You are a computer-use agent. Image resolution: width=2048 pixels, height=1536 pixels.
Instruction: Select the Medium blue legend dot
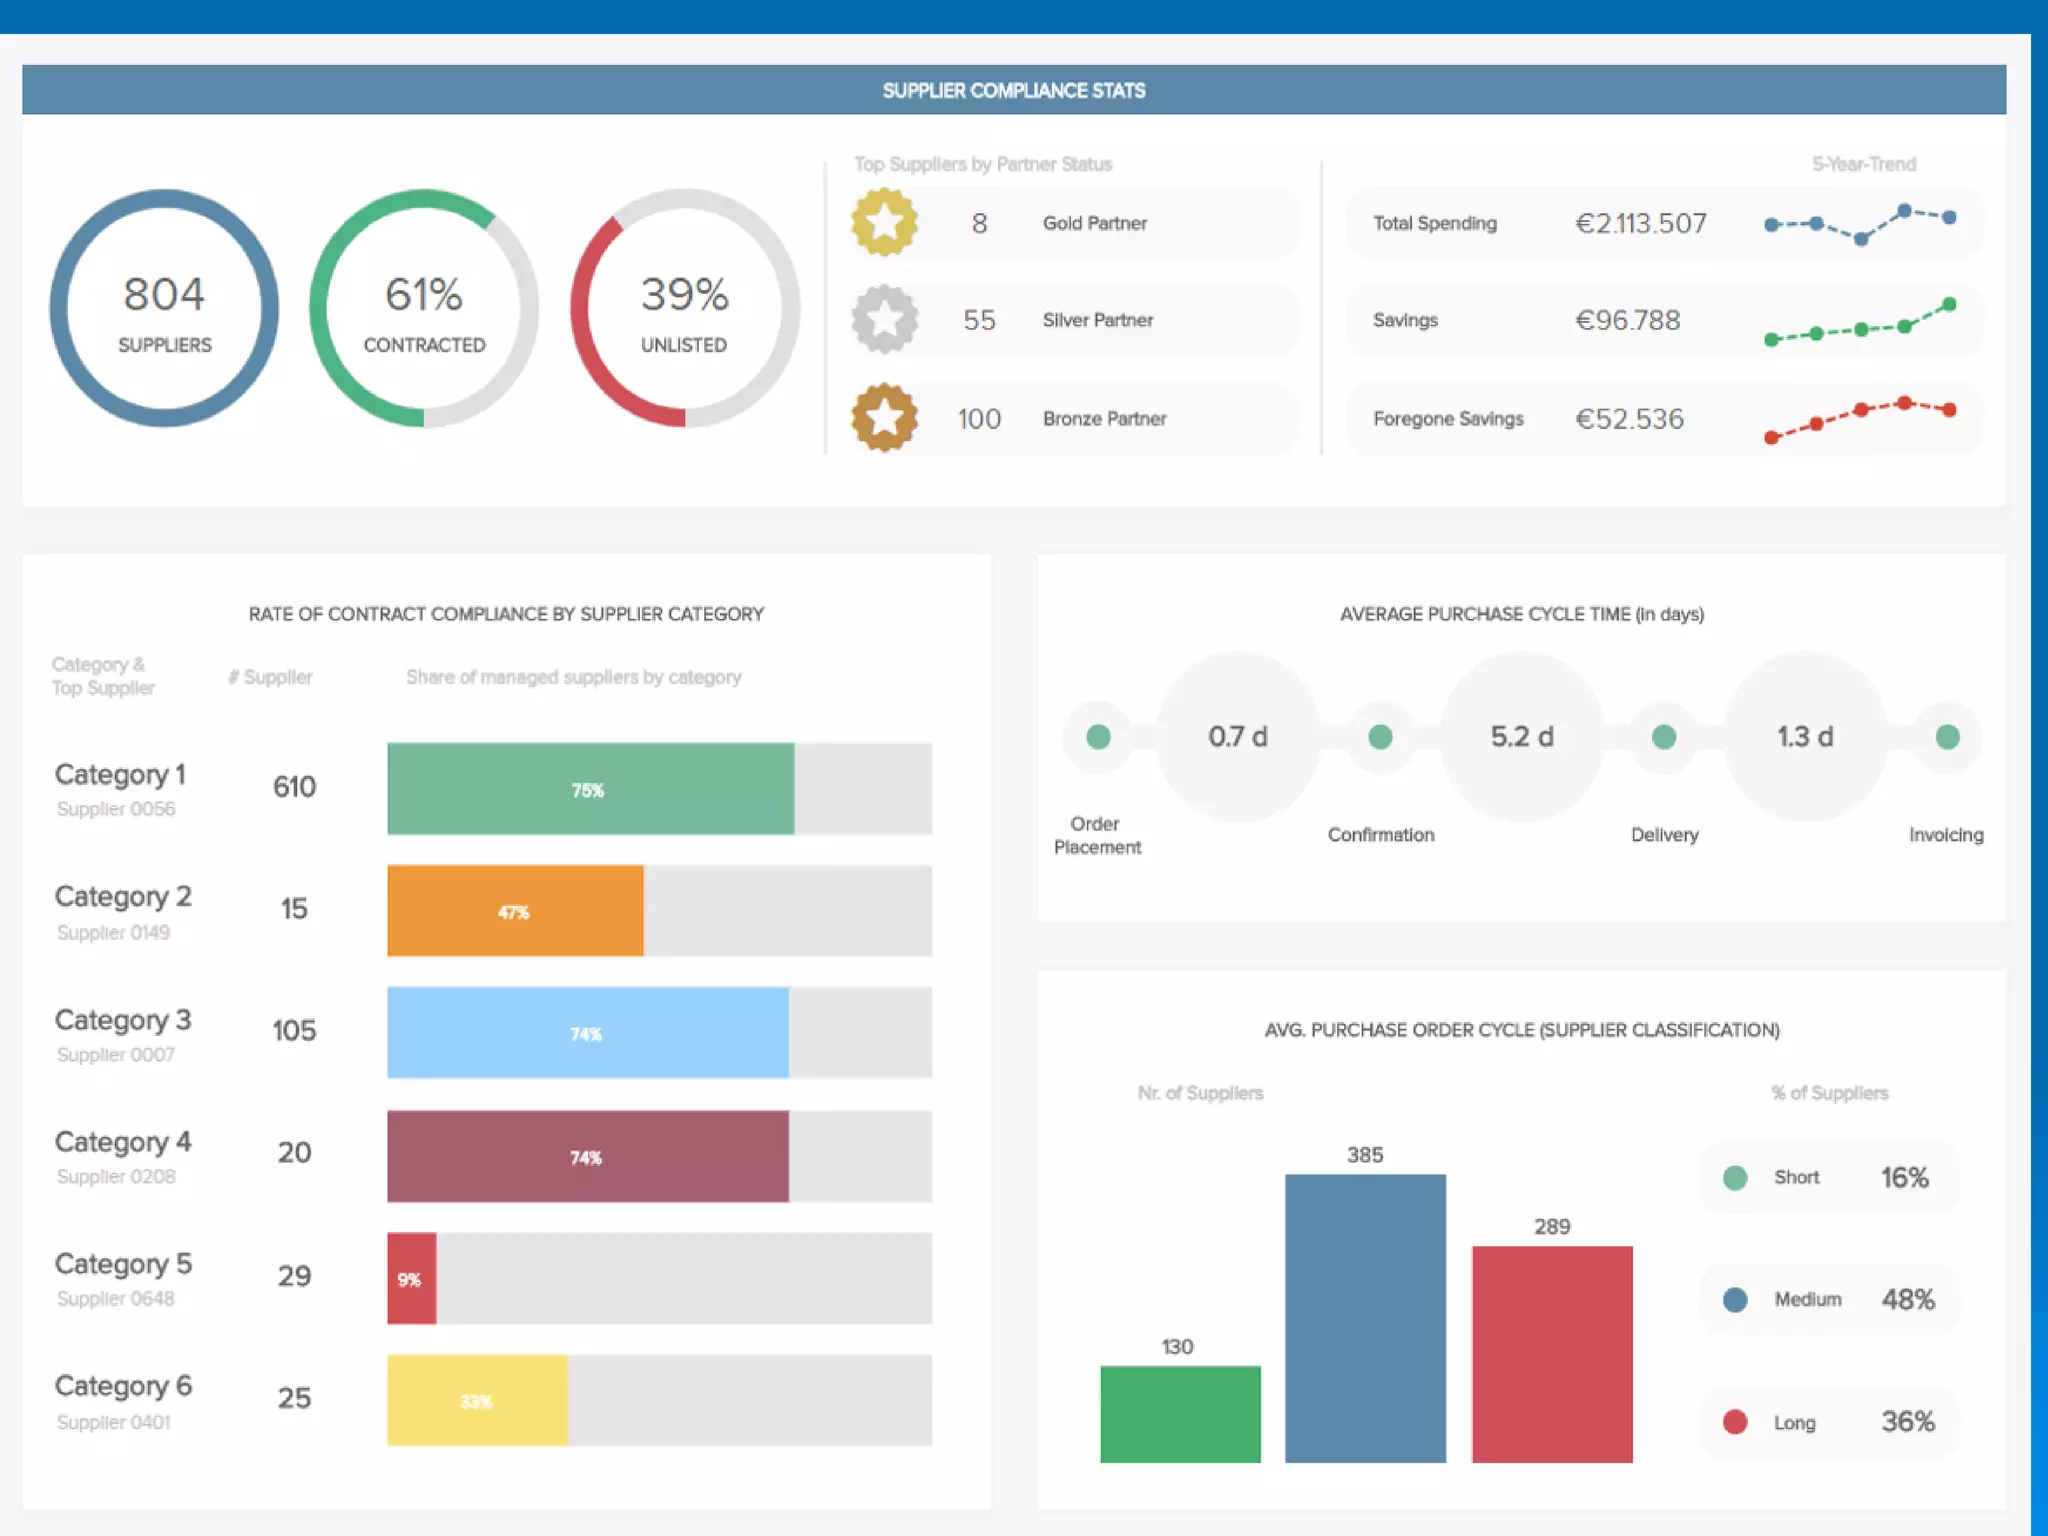(x=1735, y=1299)
